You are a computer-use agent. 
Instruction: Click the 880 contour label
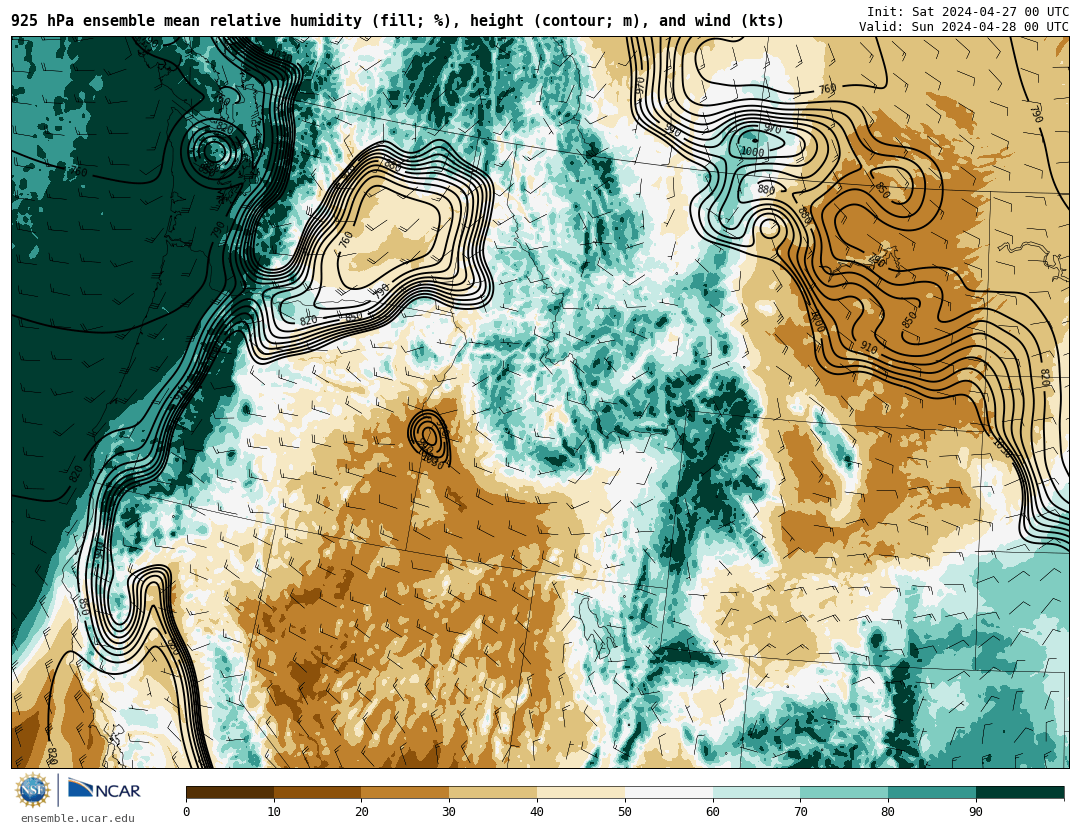766,189
